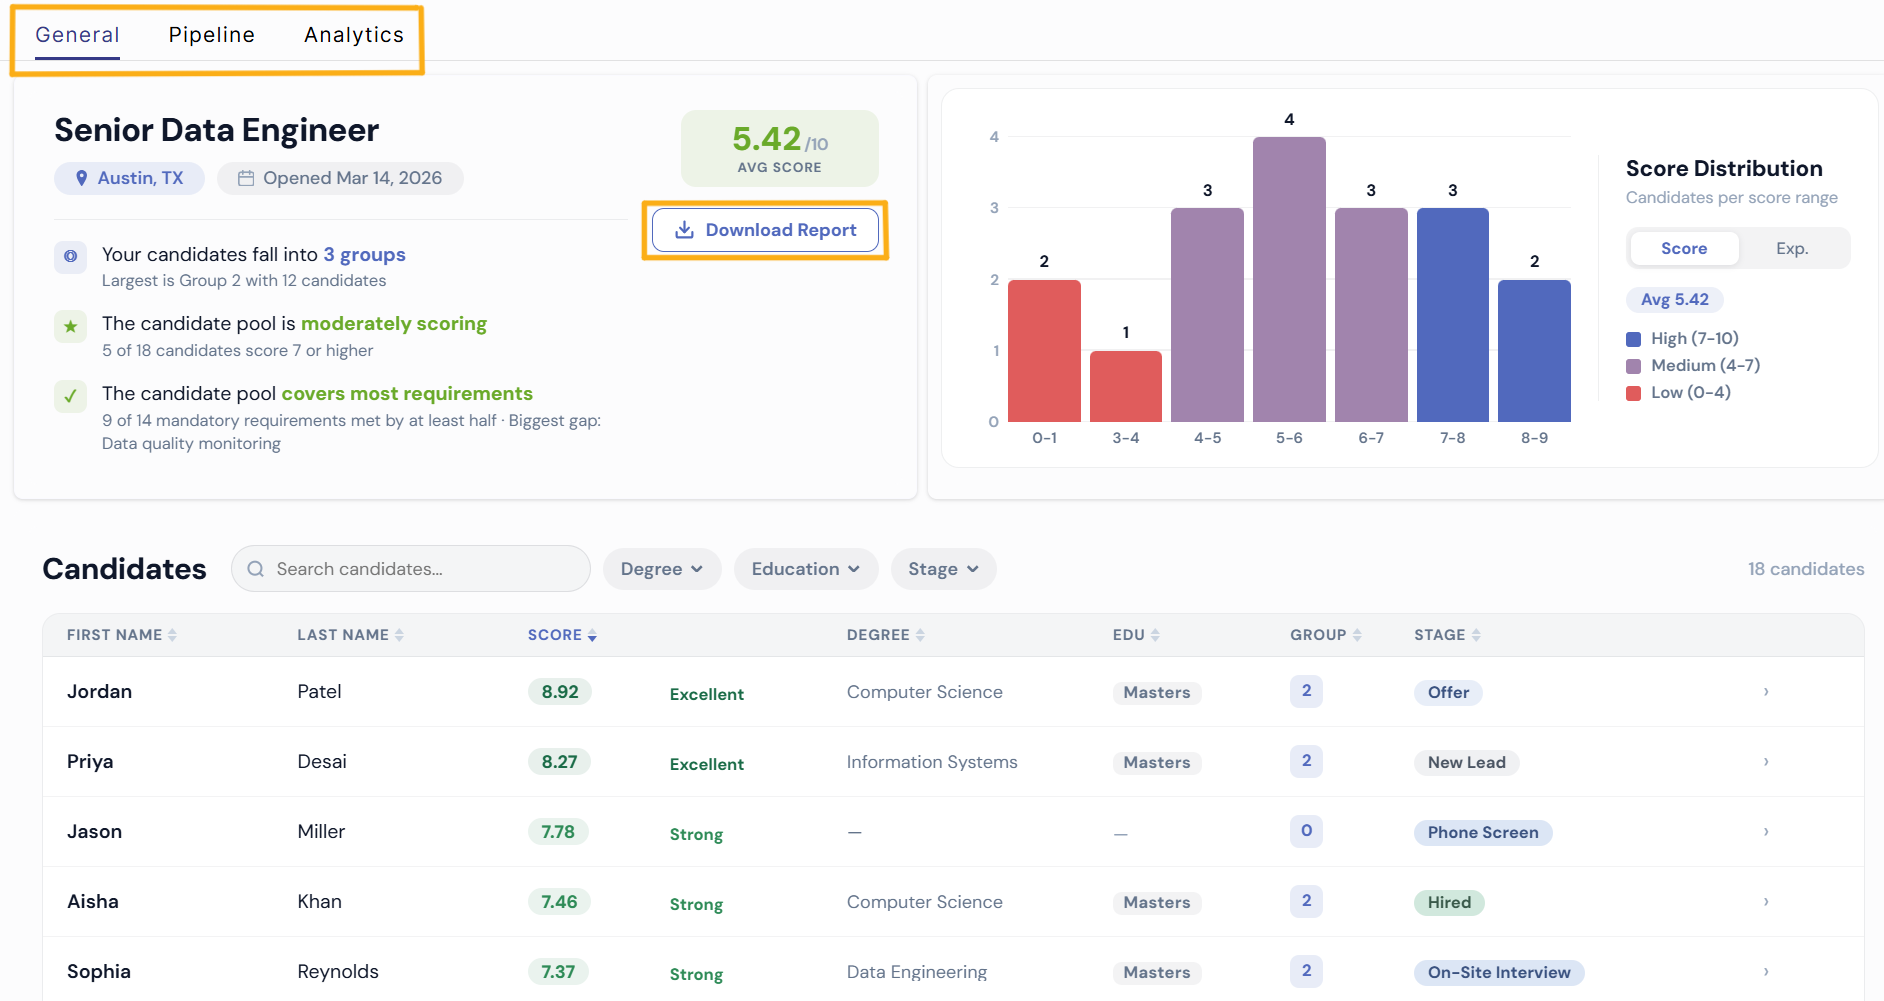
Task: Click the 5.42 AVG SCORE card
Action: [x=780, y=148]
